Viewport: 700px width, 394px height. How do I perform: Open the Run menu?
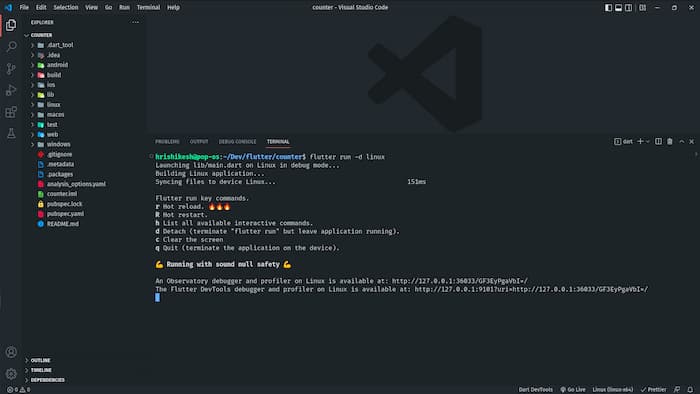[x=125, y=8]
